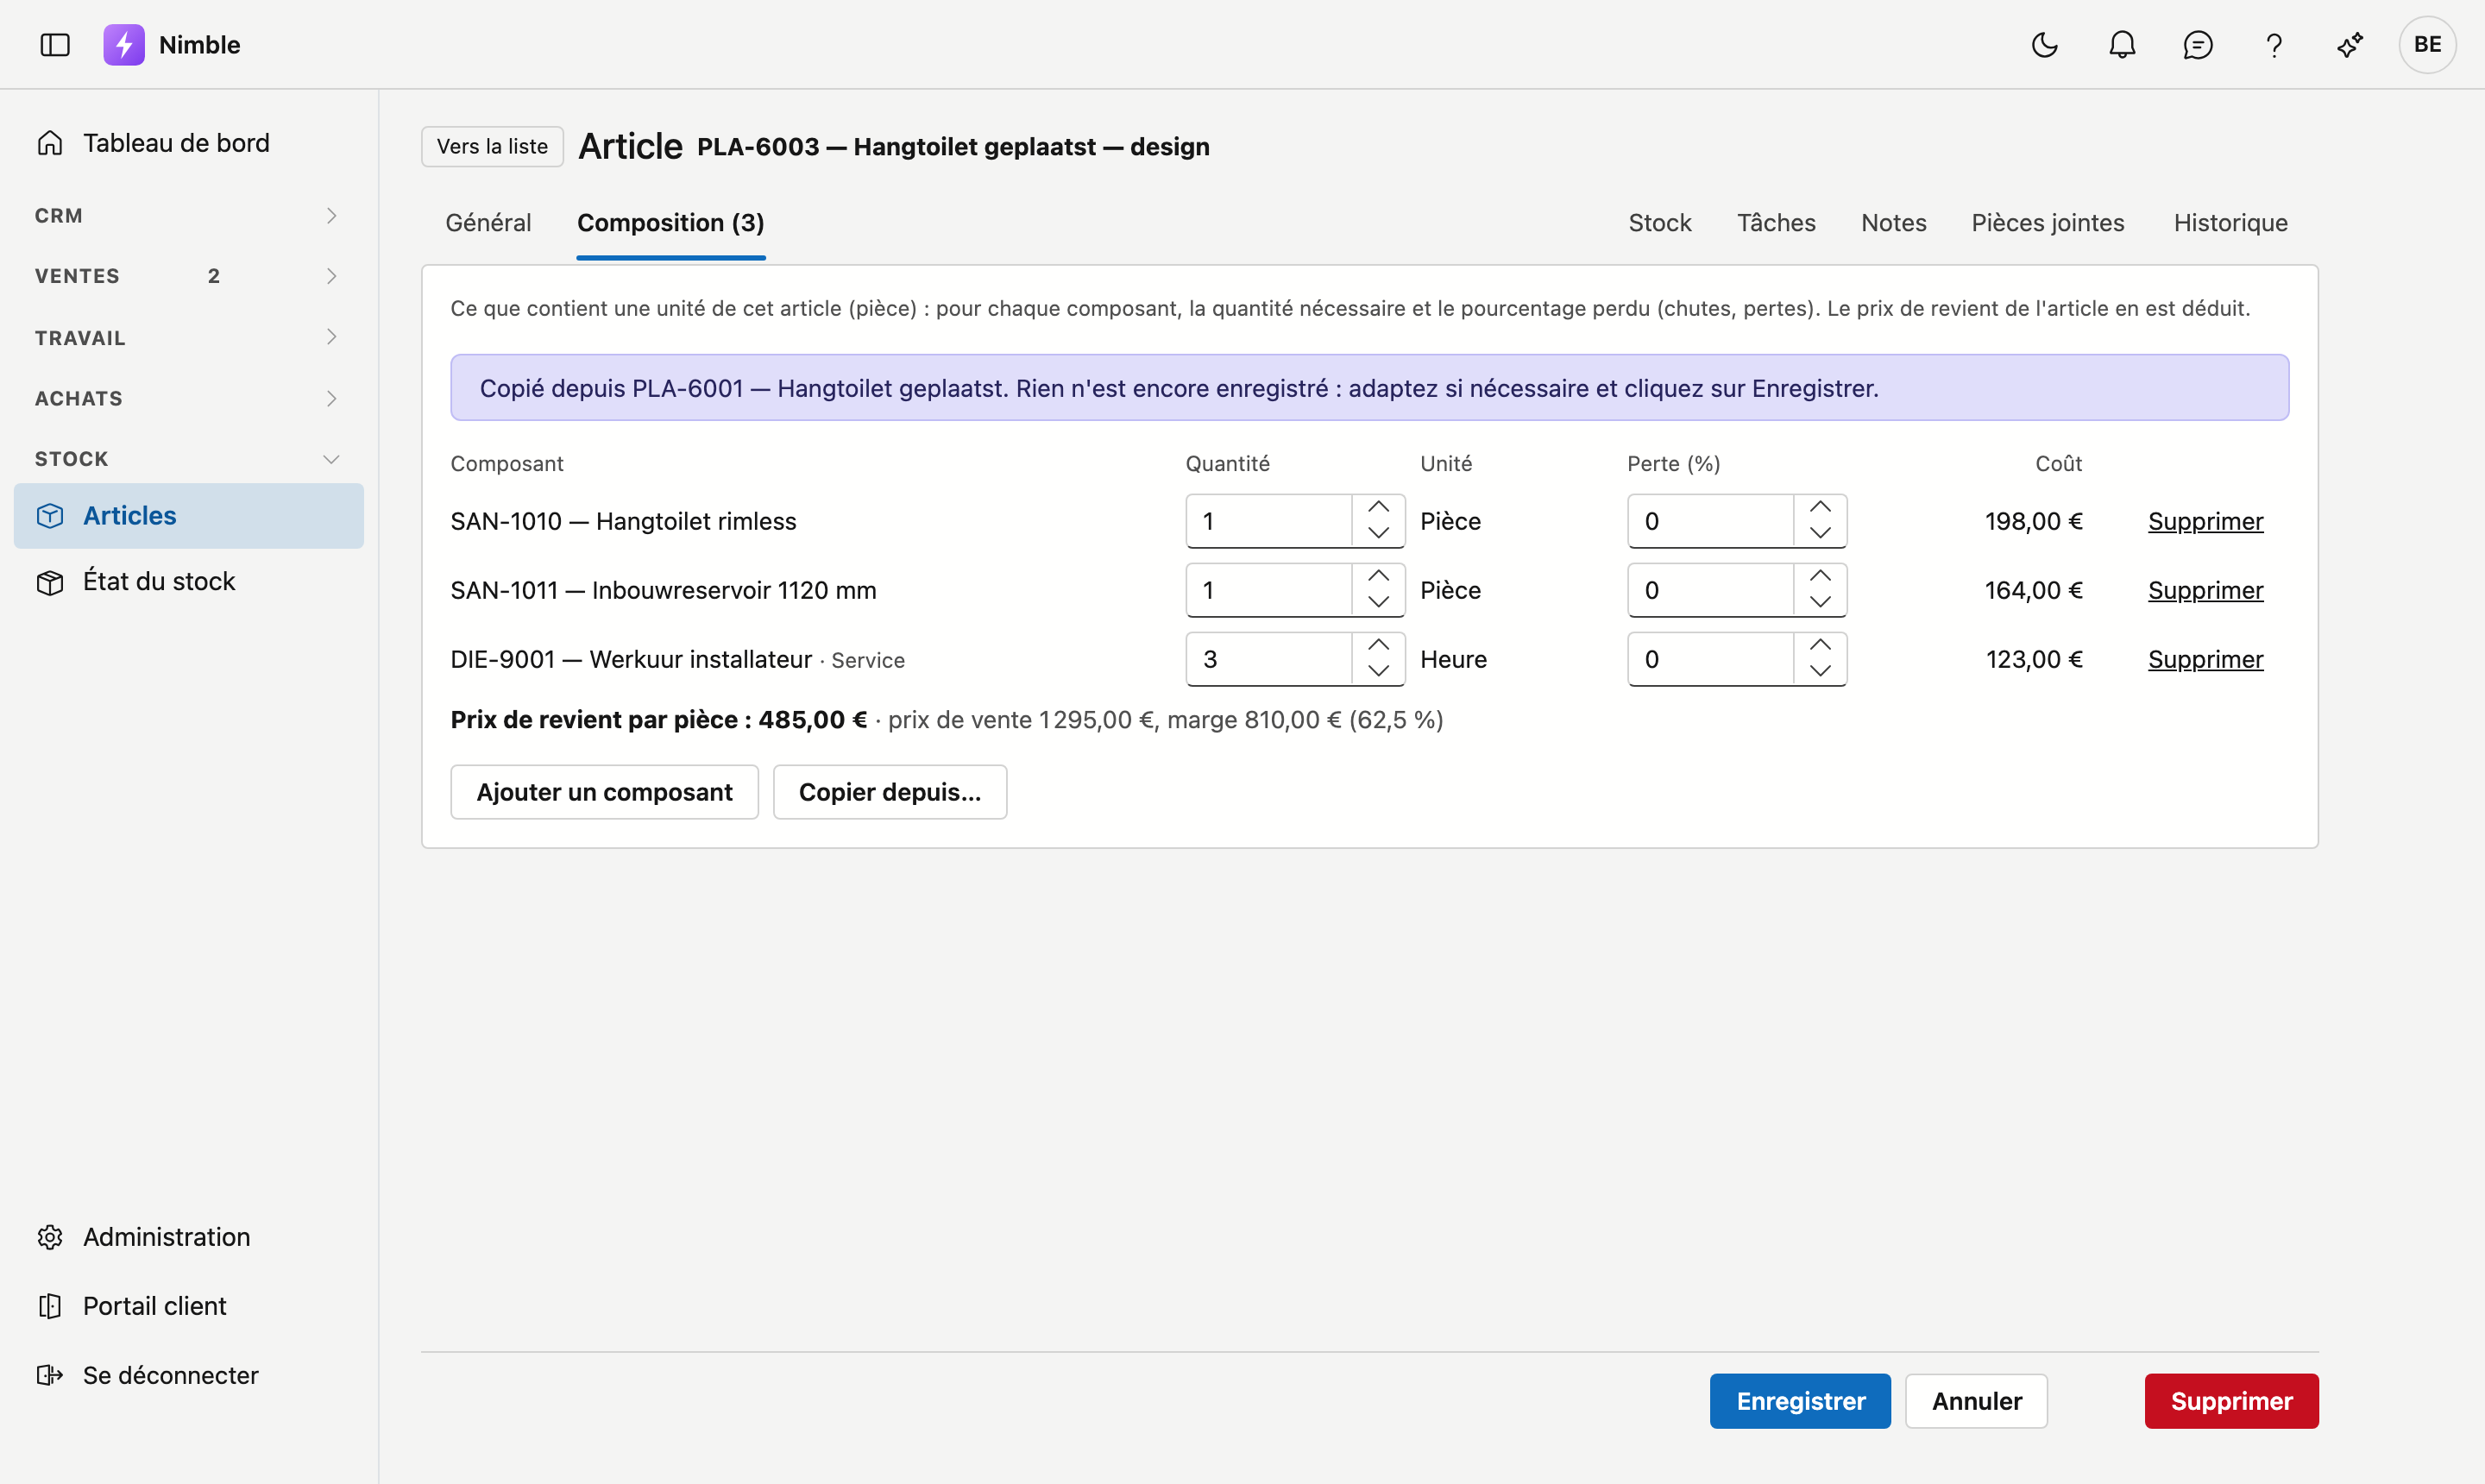Decrease Perte percentage for DIE-9001 row
The width and height of the screenshot is (2485, 1484).
1820,671
